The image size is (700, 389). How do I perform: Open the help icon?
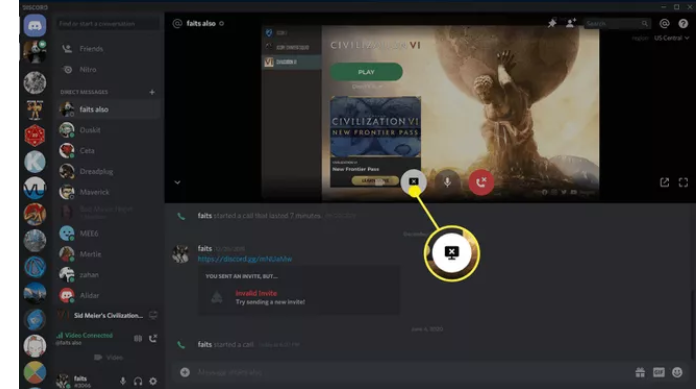coord(683,24)
